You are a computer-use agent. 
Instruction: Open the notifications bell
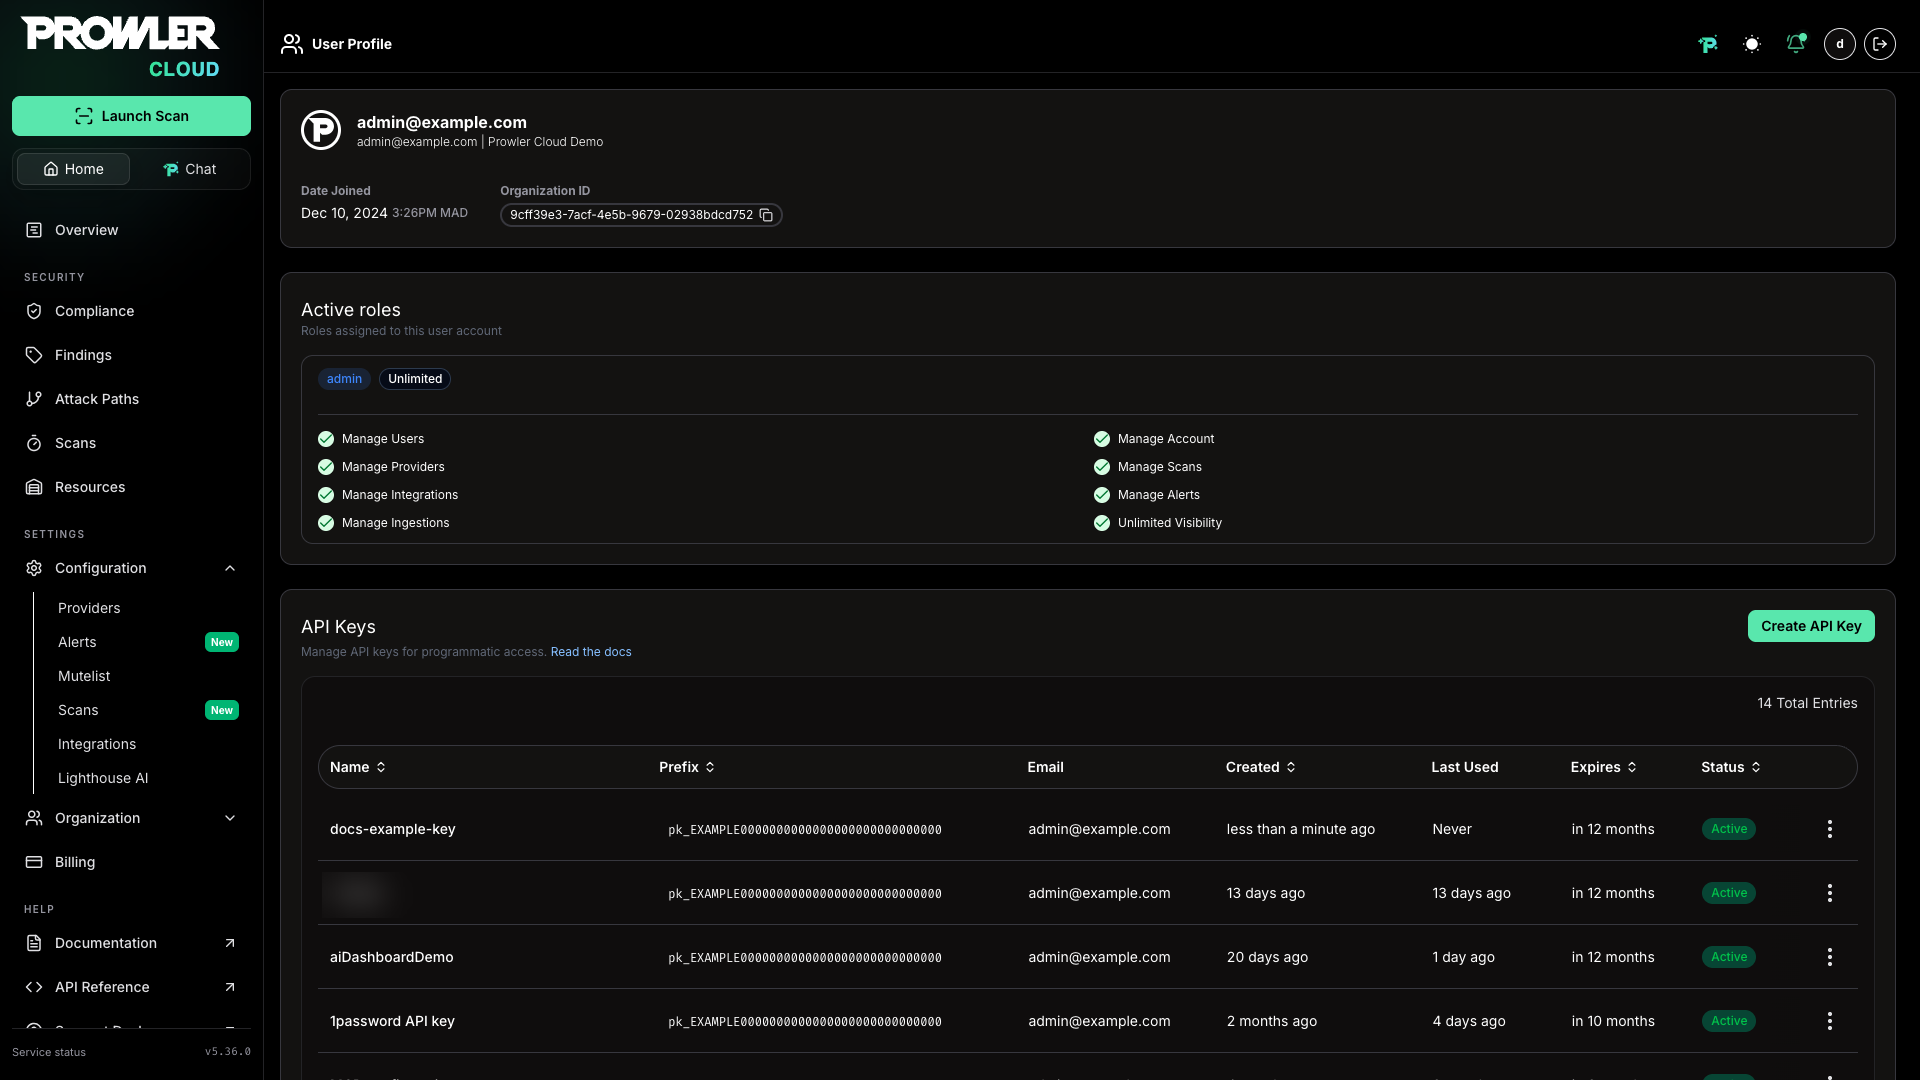1796,44
